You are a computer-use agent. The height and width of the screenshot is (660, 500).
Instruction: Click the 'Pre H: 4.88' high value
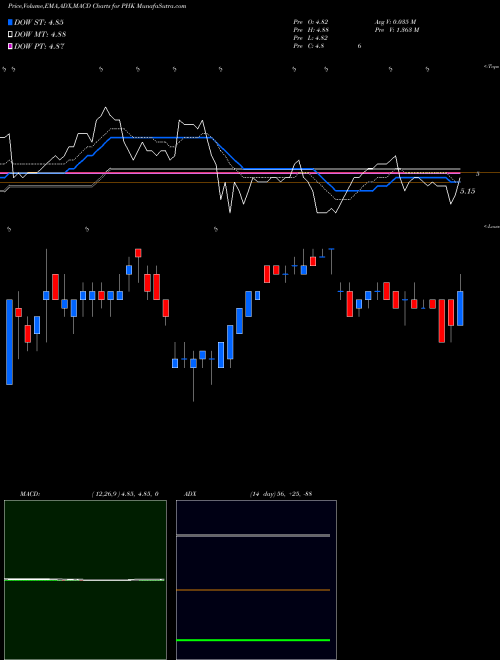311,29
